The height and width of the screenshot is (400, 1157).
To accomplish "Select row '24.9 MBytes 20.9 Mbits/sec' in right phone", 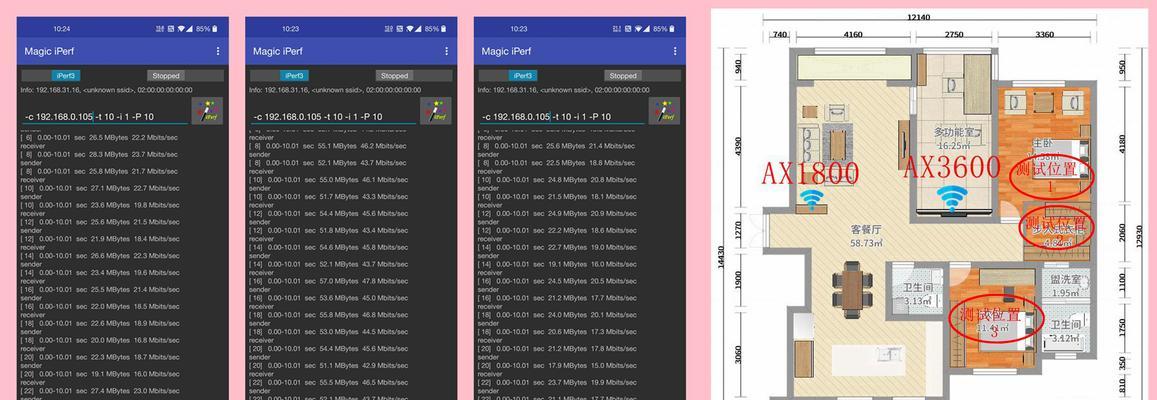I will [x=558, y=214].
